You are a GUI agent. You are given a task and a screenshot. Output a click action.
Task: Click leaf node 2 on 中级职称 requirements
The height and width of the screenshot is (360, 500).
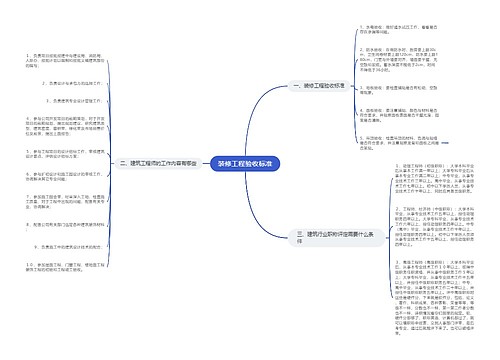coord(434,227)
